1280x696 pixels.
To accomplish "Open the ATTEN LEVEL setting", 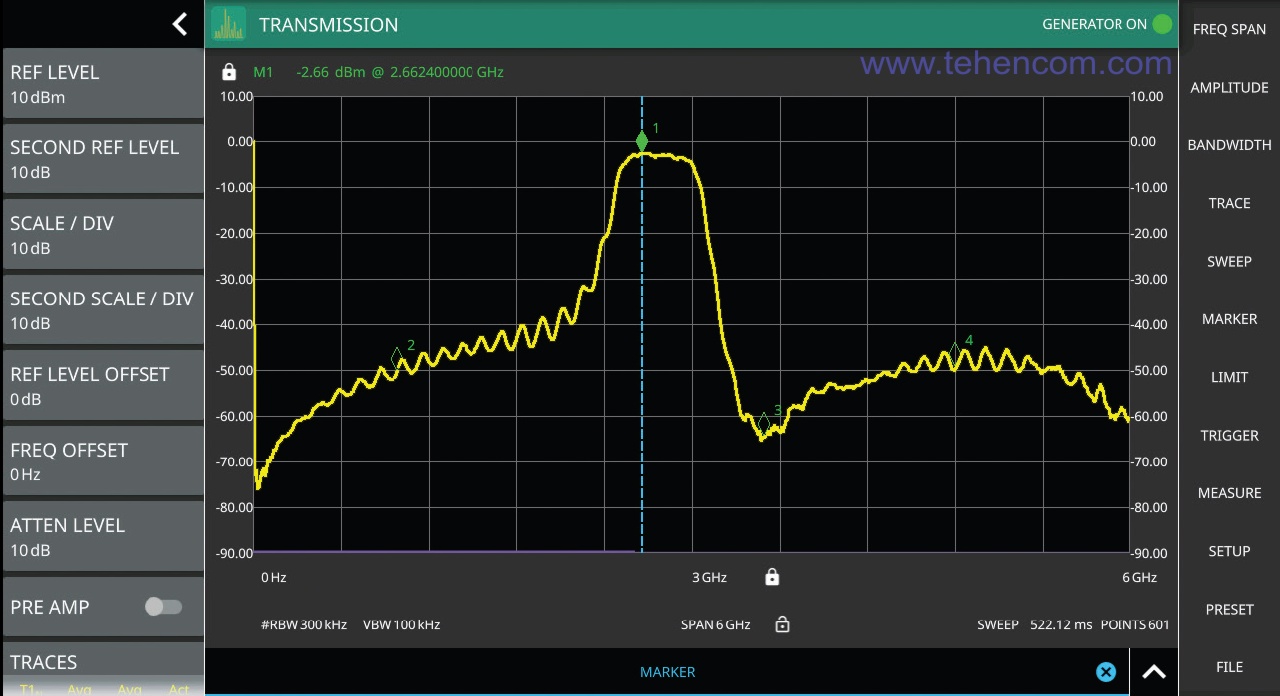I will (x=103, y=536).
